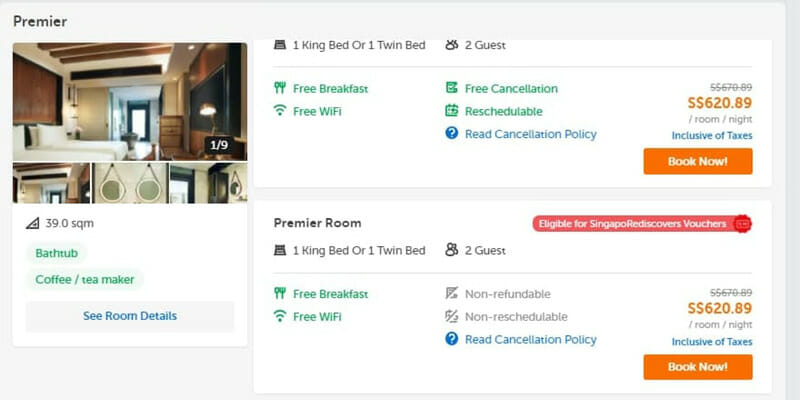Click the Free Cancellation icon
The height and width of the screenshot is (400, 800).
452,88
